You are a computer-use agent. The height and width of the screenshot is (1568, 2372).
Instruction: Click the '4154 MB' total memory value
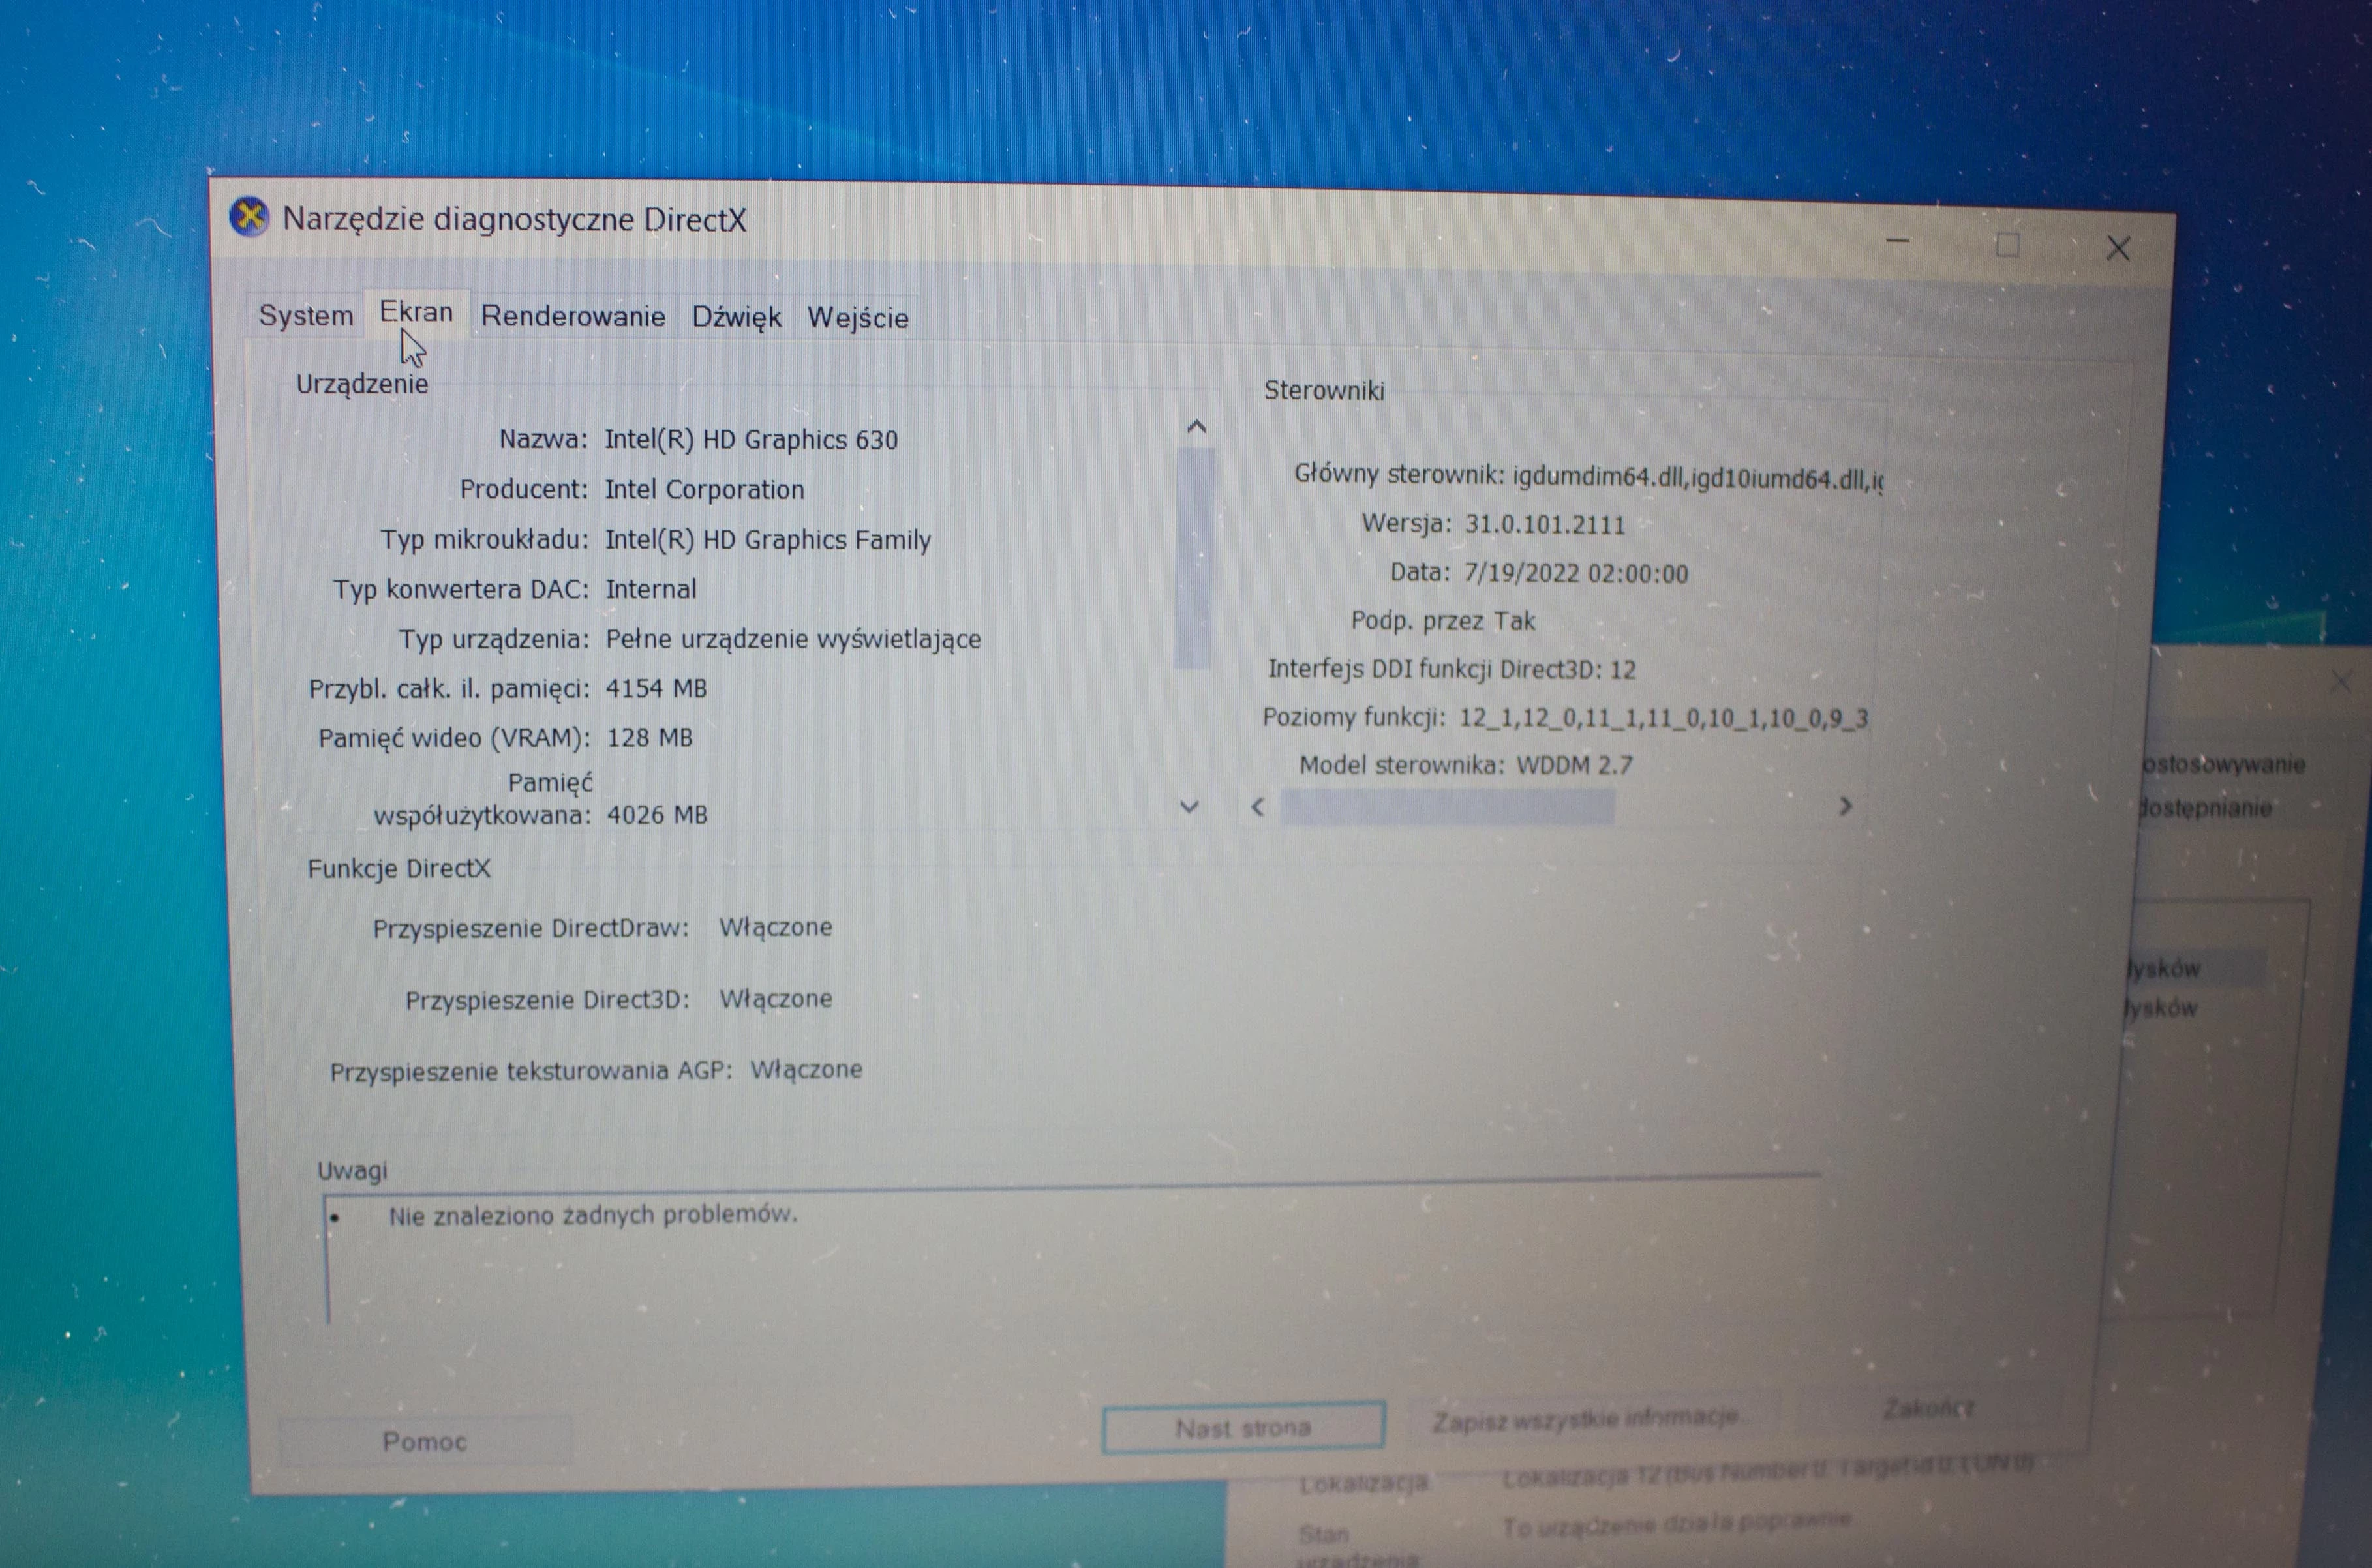(656, 689)
